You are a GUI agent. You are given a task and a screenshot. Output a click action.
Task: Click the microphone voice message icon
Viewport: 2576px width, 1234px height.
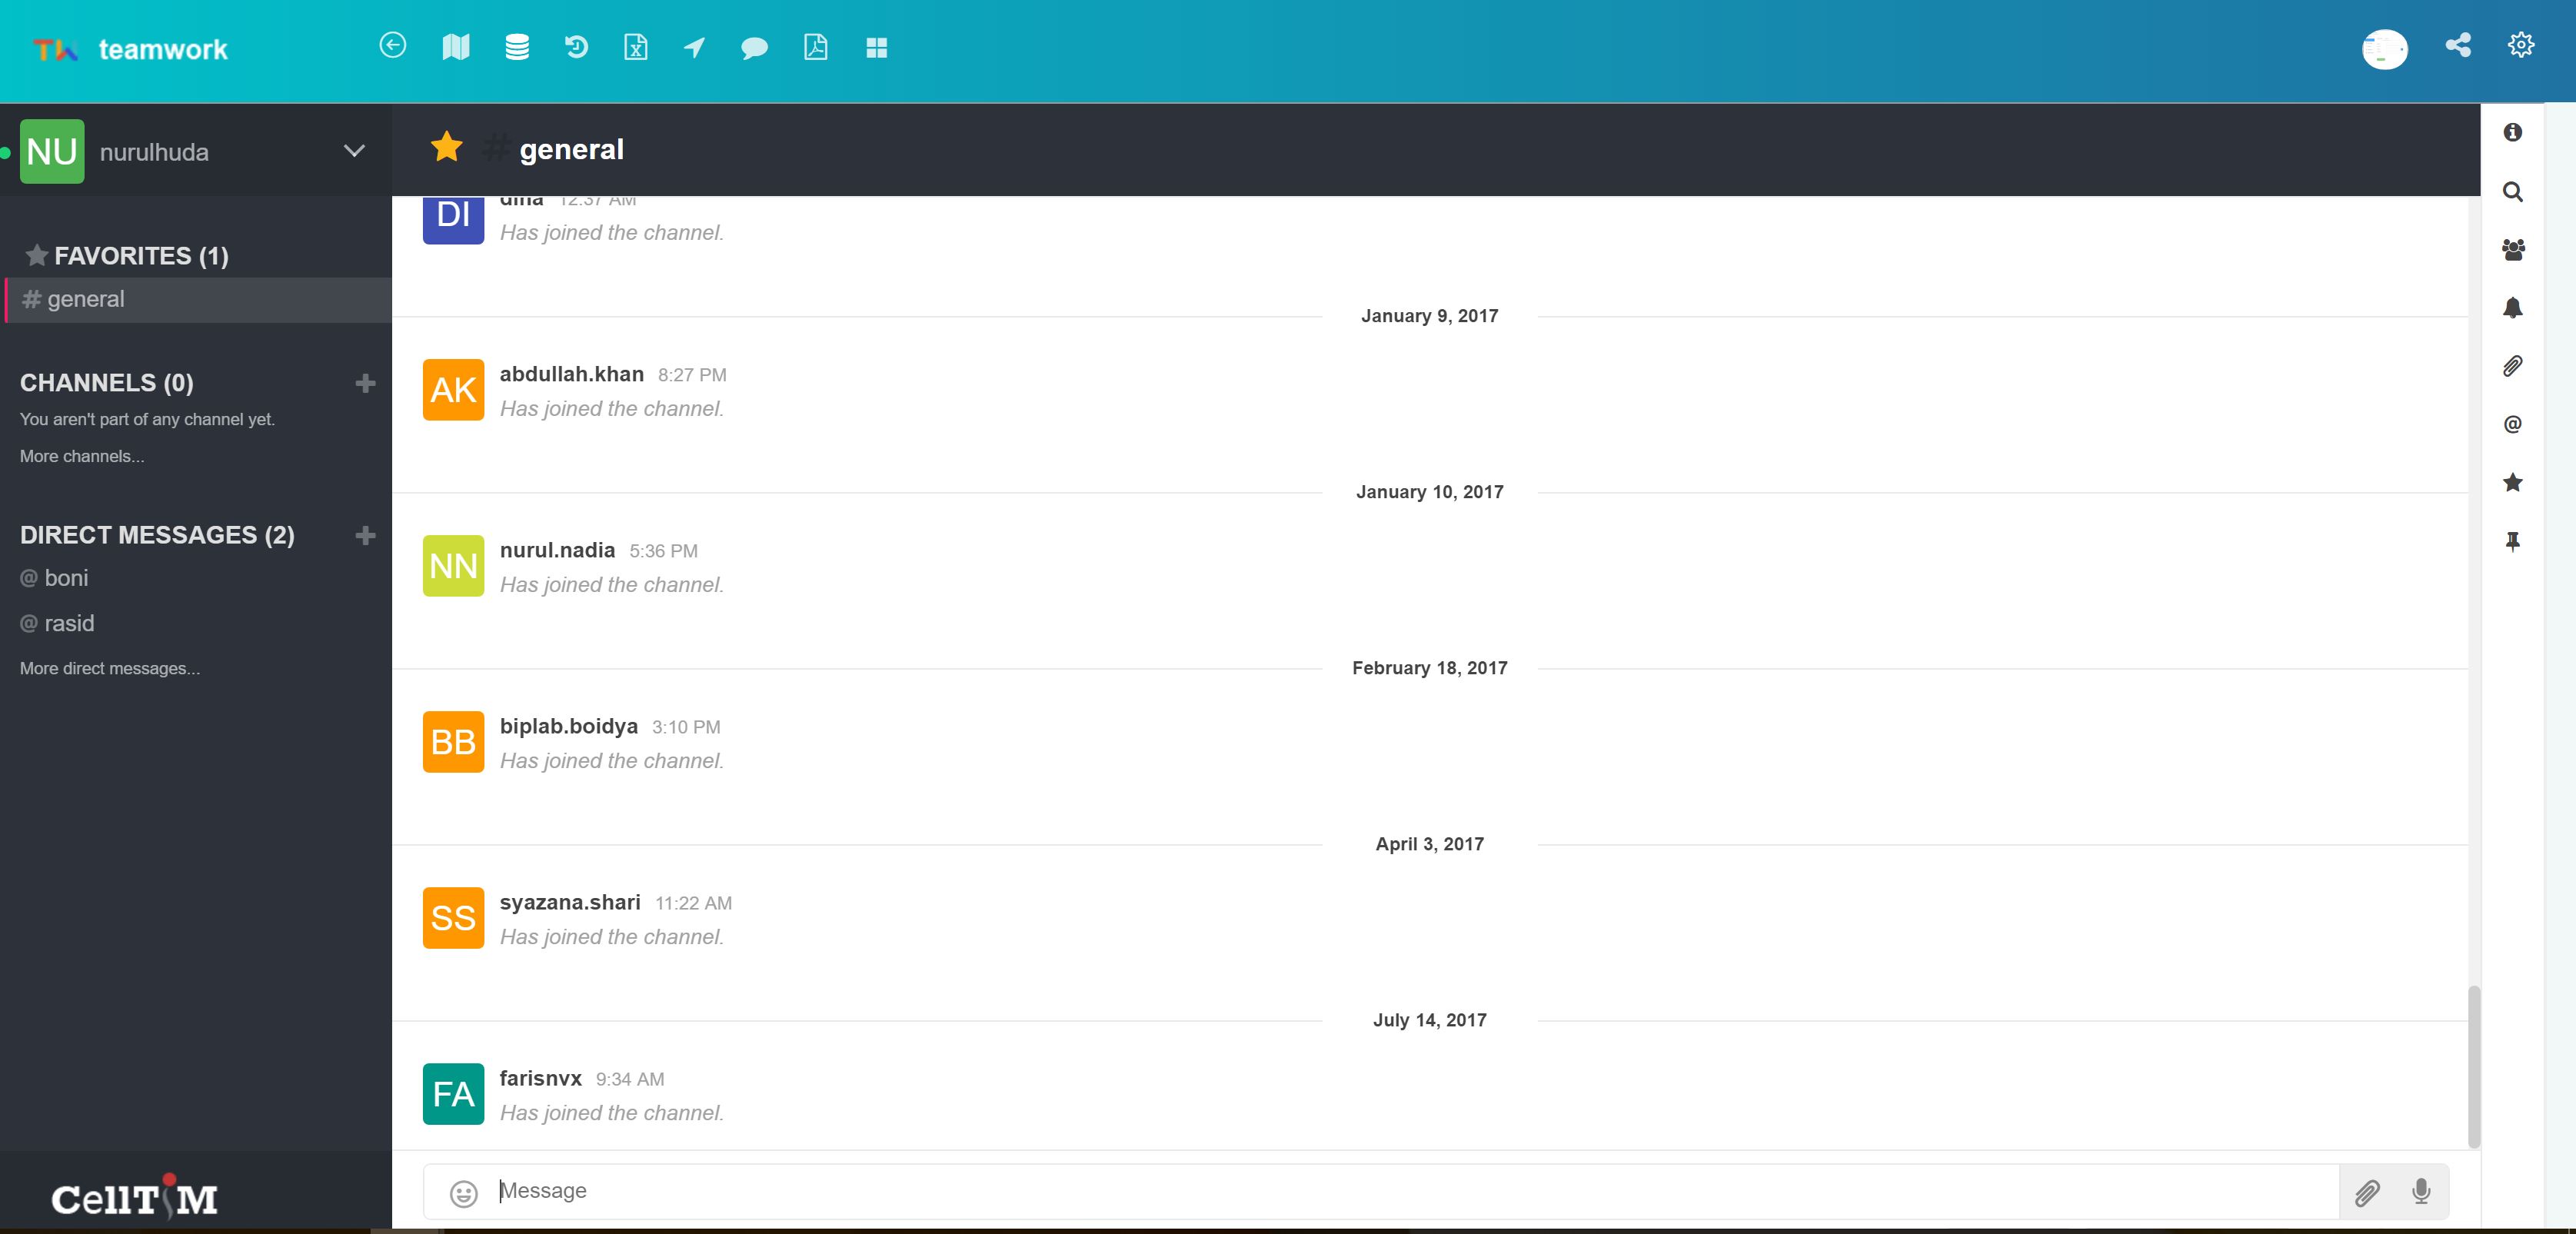click(x=2421, y=1191)
